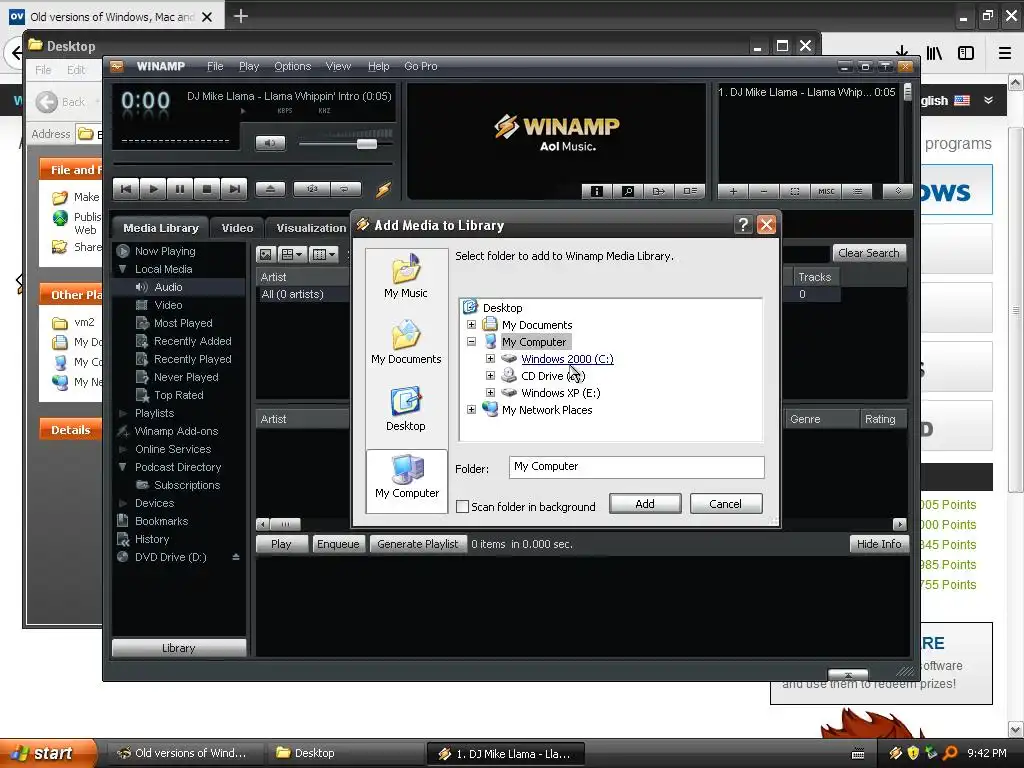
Task: Click playlist remove minus button
Action: pos(763,191)
